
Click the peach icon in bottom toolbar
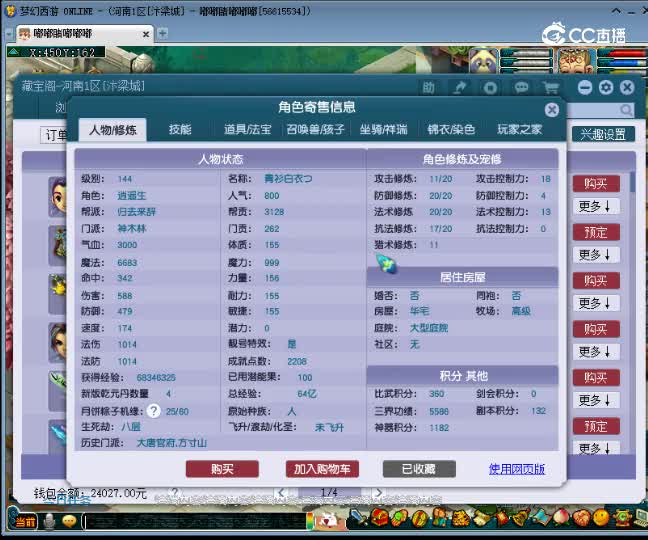(561, 518)
